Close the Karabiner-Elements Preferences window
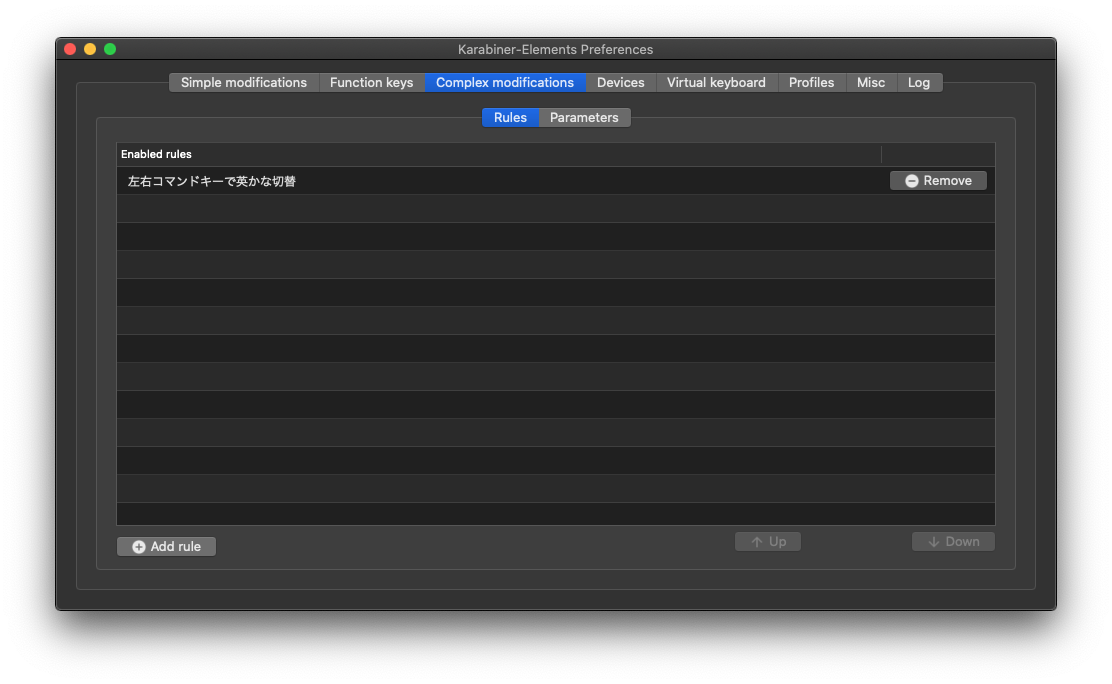The width and height of the screenshot is (1112, 684). [70, 49]
